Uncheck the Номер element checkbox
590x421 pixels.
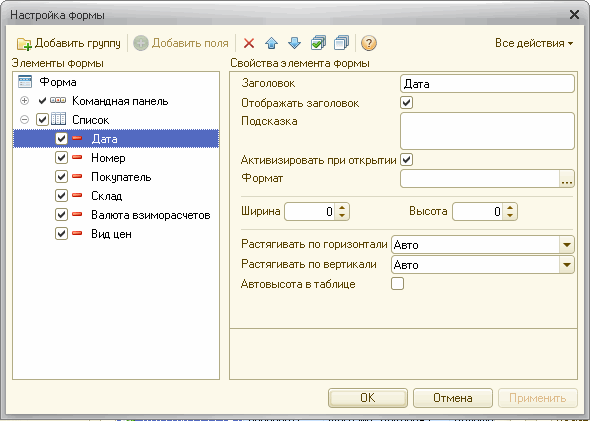coord(61,157)
